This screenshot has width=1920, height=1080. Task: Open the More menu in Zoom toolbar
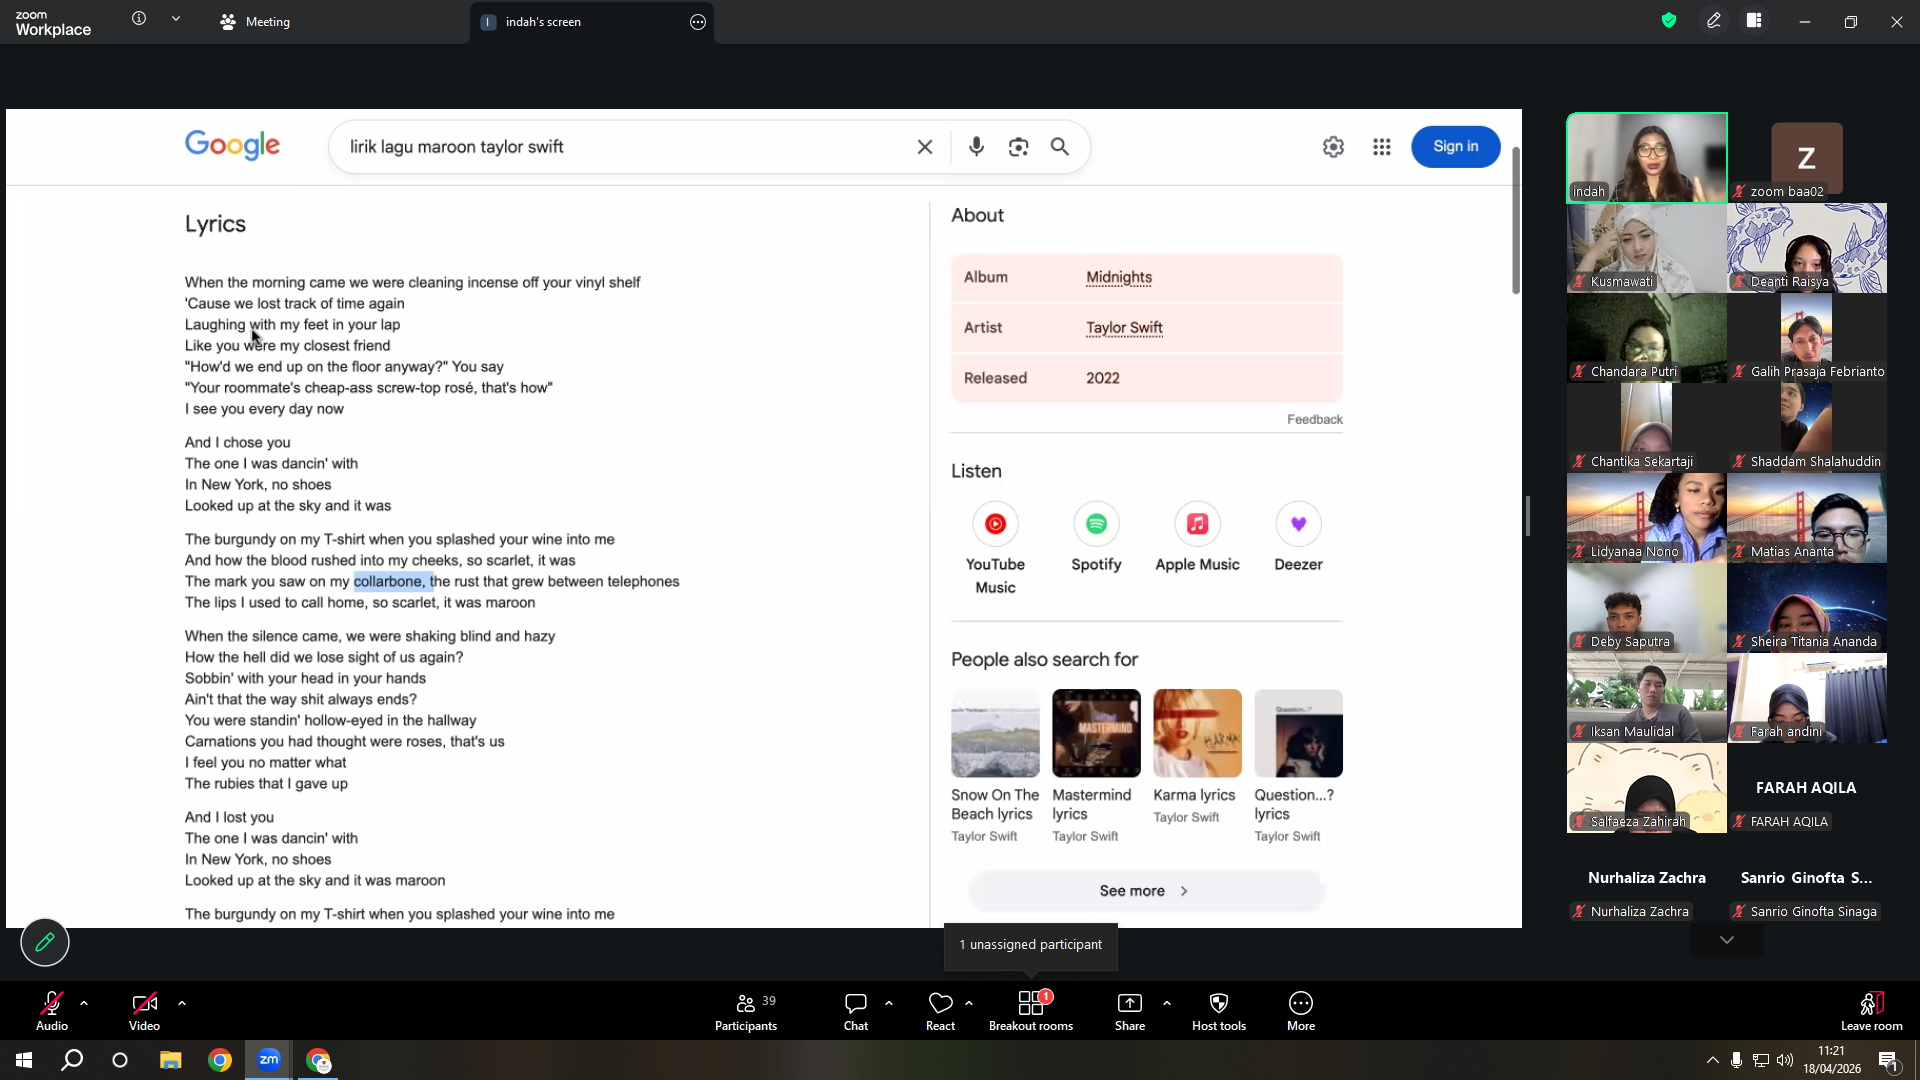click(x=1301, y=1011)
